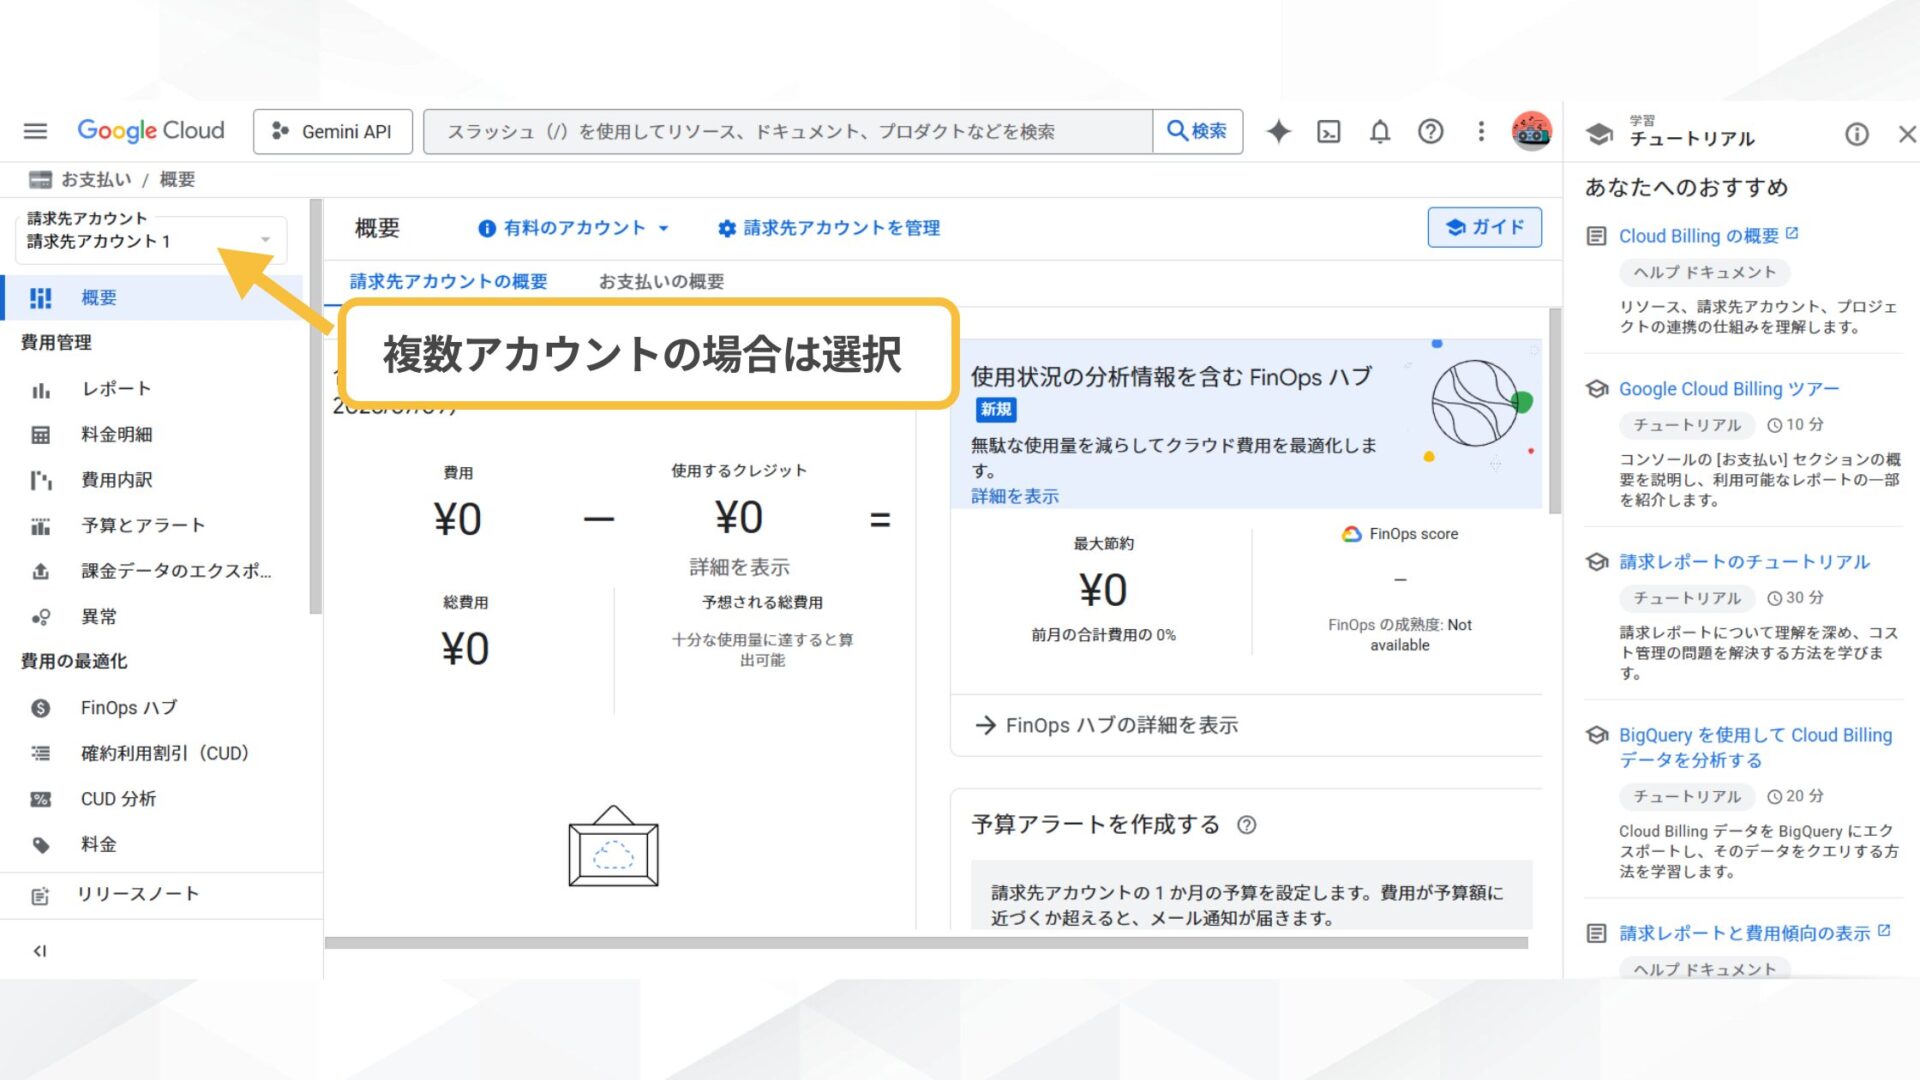Switch to the お支払いの概要 tab
The height and width of the screenshot is (1080, 1920).
click(x=663, y=281)
